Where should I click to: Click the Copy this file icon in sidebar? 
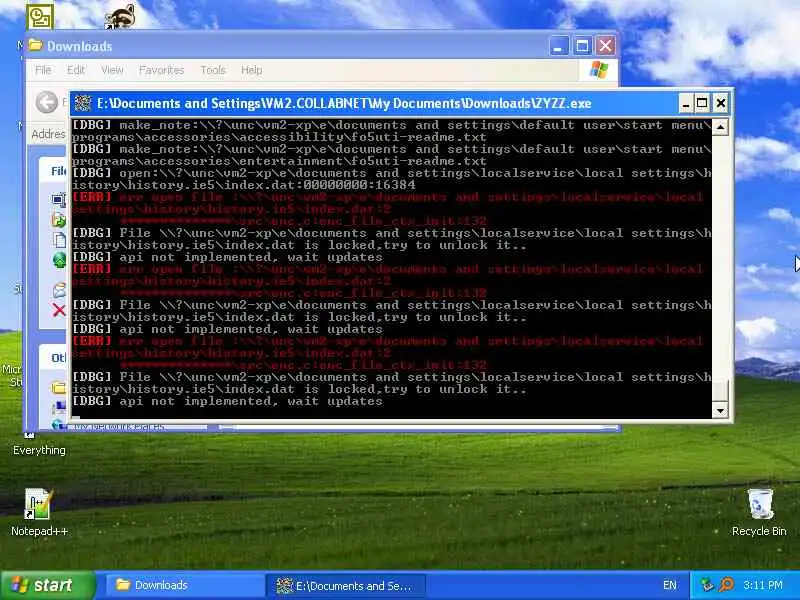[60, 240]
